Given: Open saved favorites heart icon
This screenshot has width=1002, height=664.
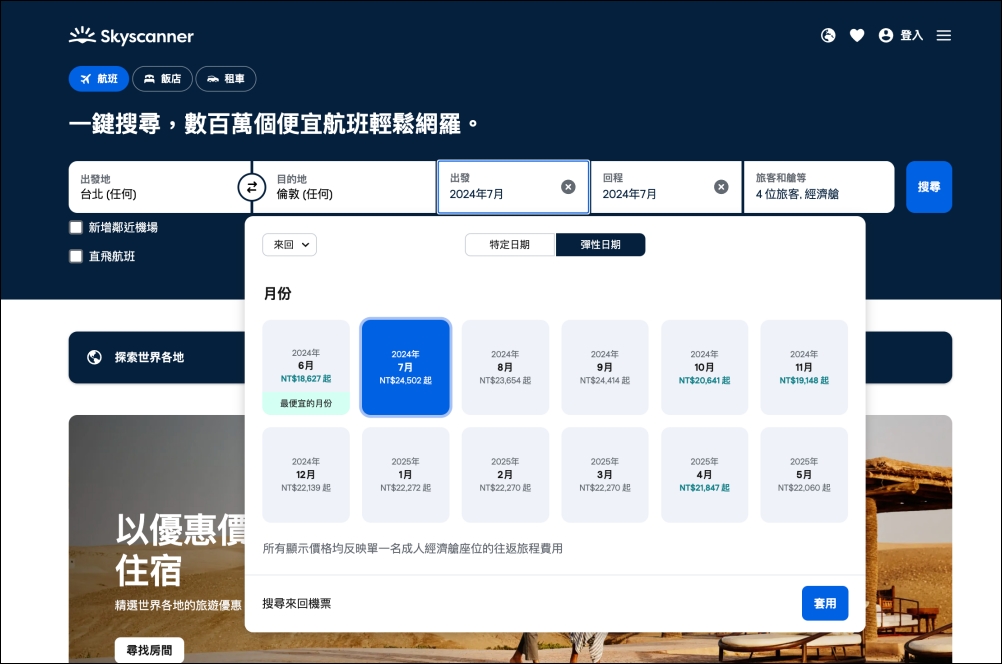Looking at the screenshot, I should point(857,35).
